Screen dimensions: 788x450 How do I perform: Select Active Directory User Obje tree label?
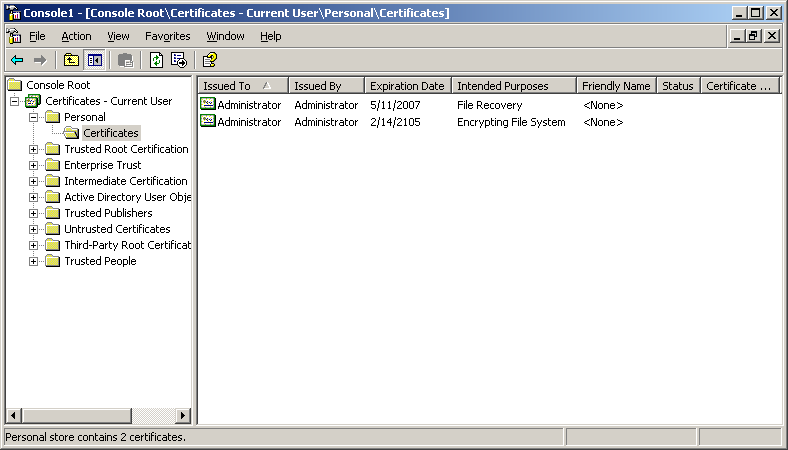click(x=127, y=198)
